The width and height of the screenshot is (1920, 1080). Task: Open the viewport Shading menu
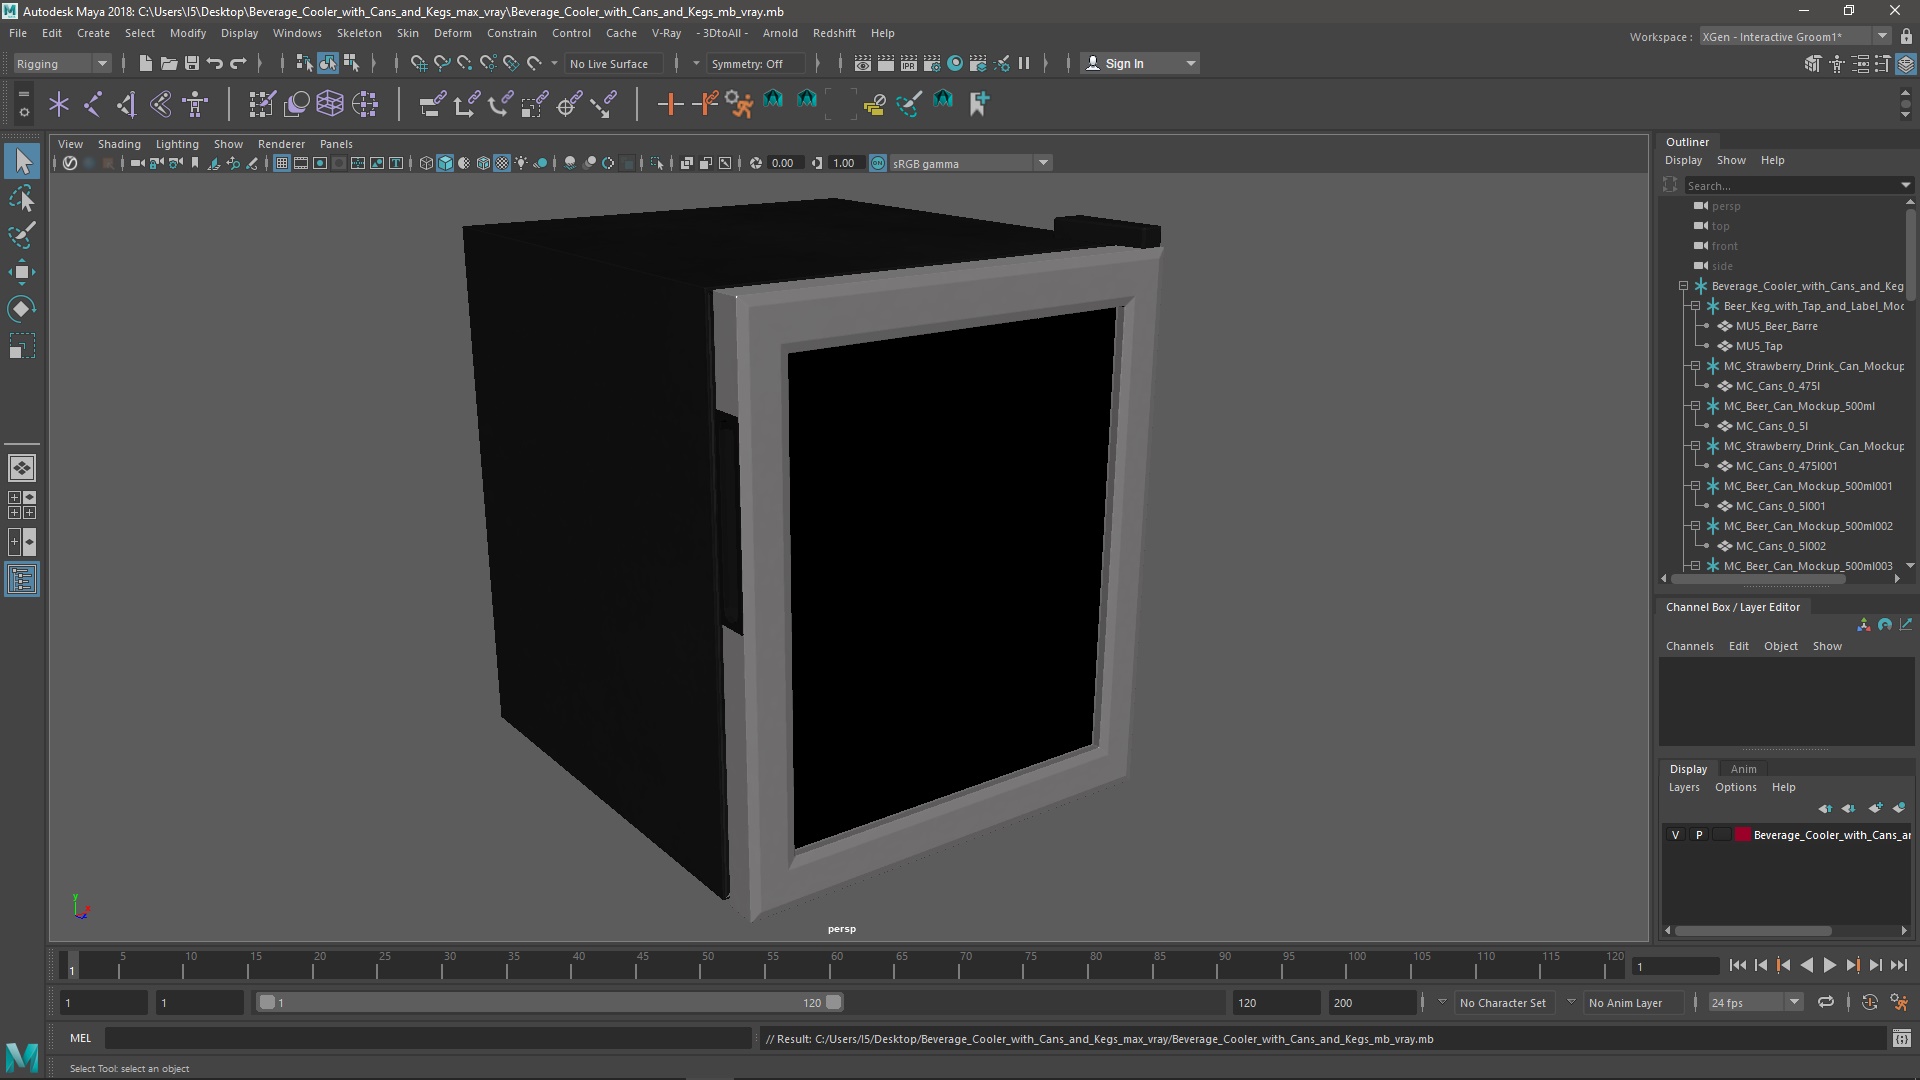tap(119, 144)
